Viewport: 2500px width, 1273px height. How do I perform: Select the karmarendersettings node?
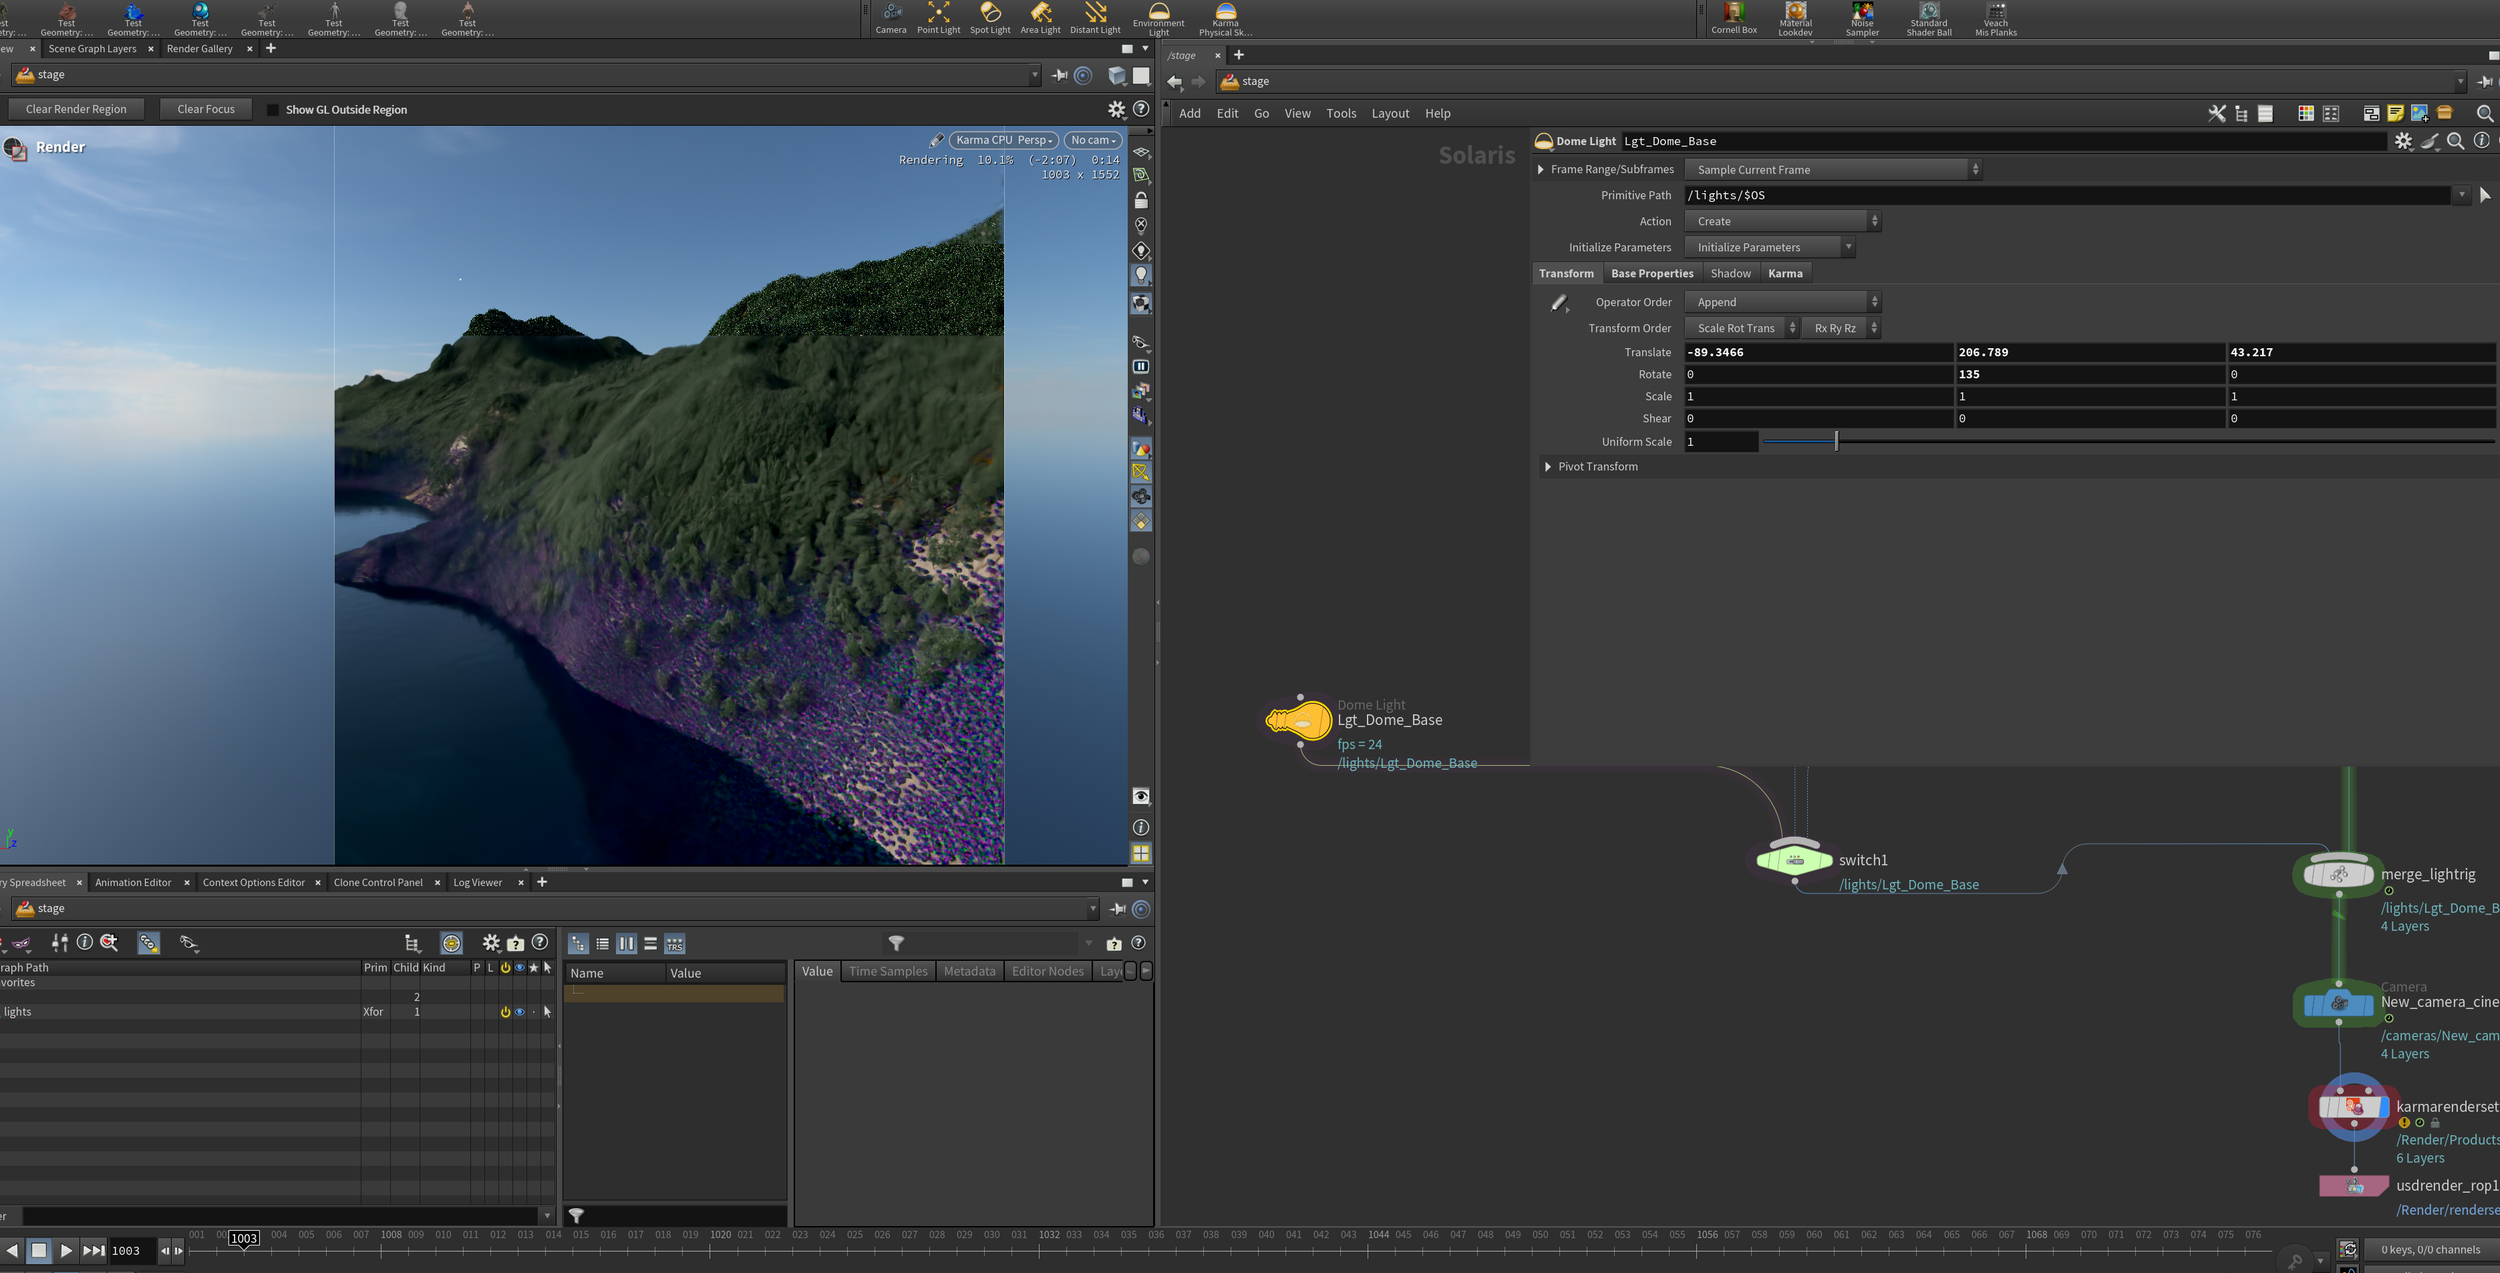pyautogui.click(x=2353, y=1106)
